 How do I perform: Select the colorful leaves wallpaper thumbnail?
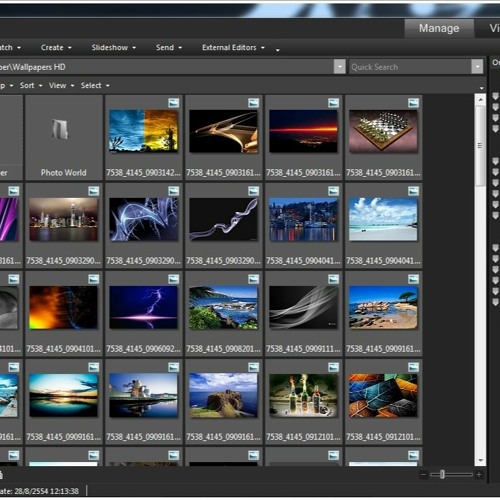pos(383,395)
